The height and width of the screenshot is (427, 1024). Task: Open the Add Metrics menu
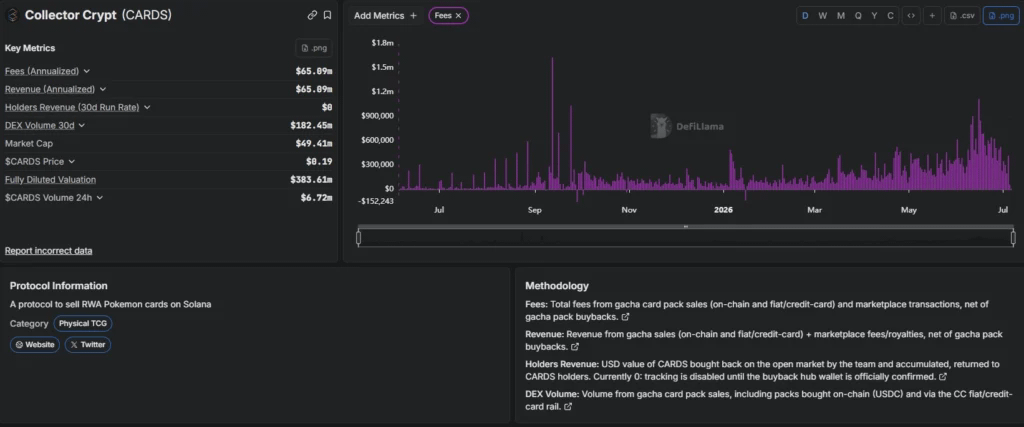(385, 16)
